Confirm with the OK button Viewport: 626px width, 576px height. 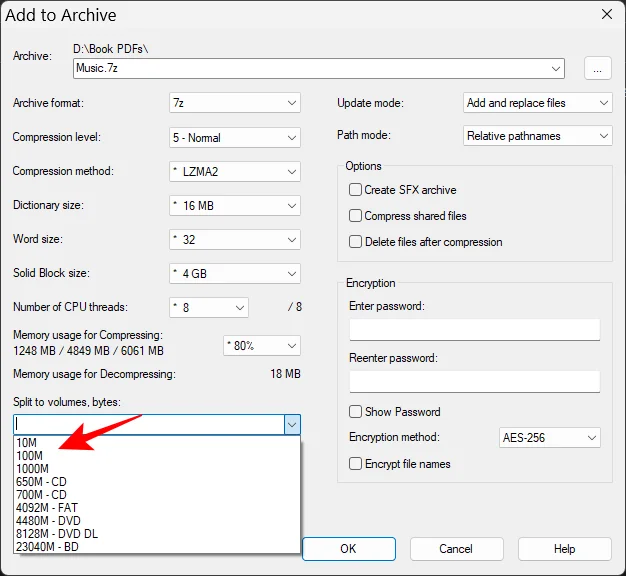point(349,549)
